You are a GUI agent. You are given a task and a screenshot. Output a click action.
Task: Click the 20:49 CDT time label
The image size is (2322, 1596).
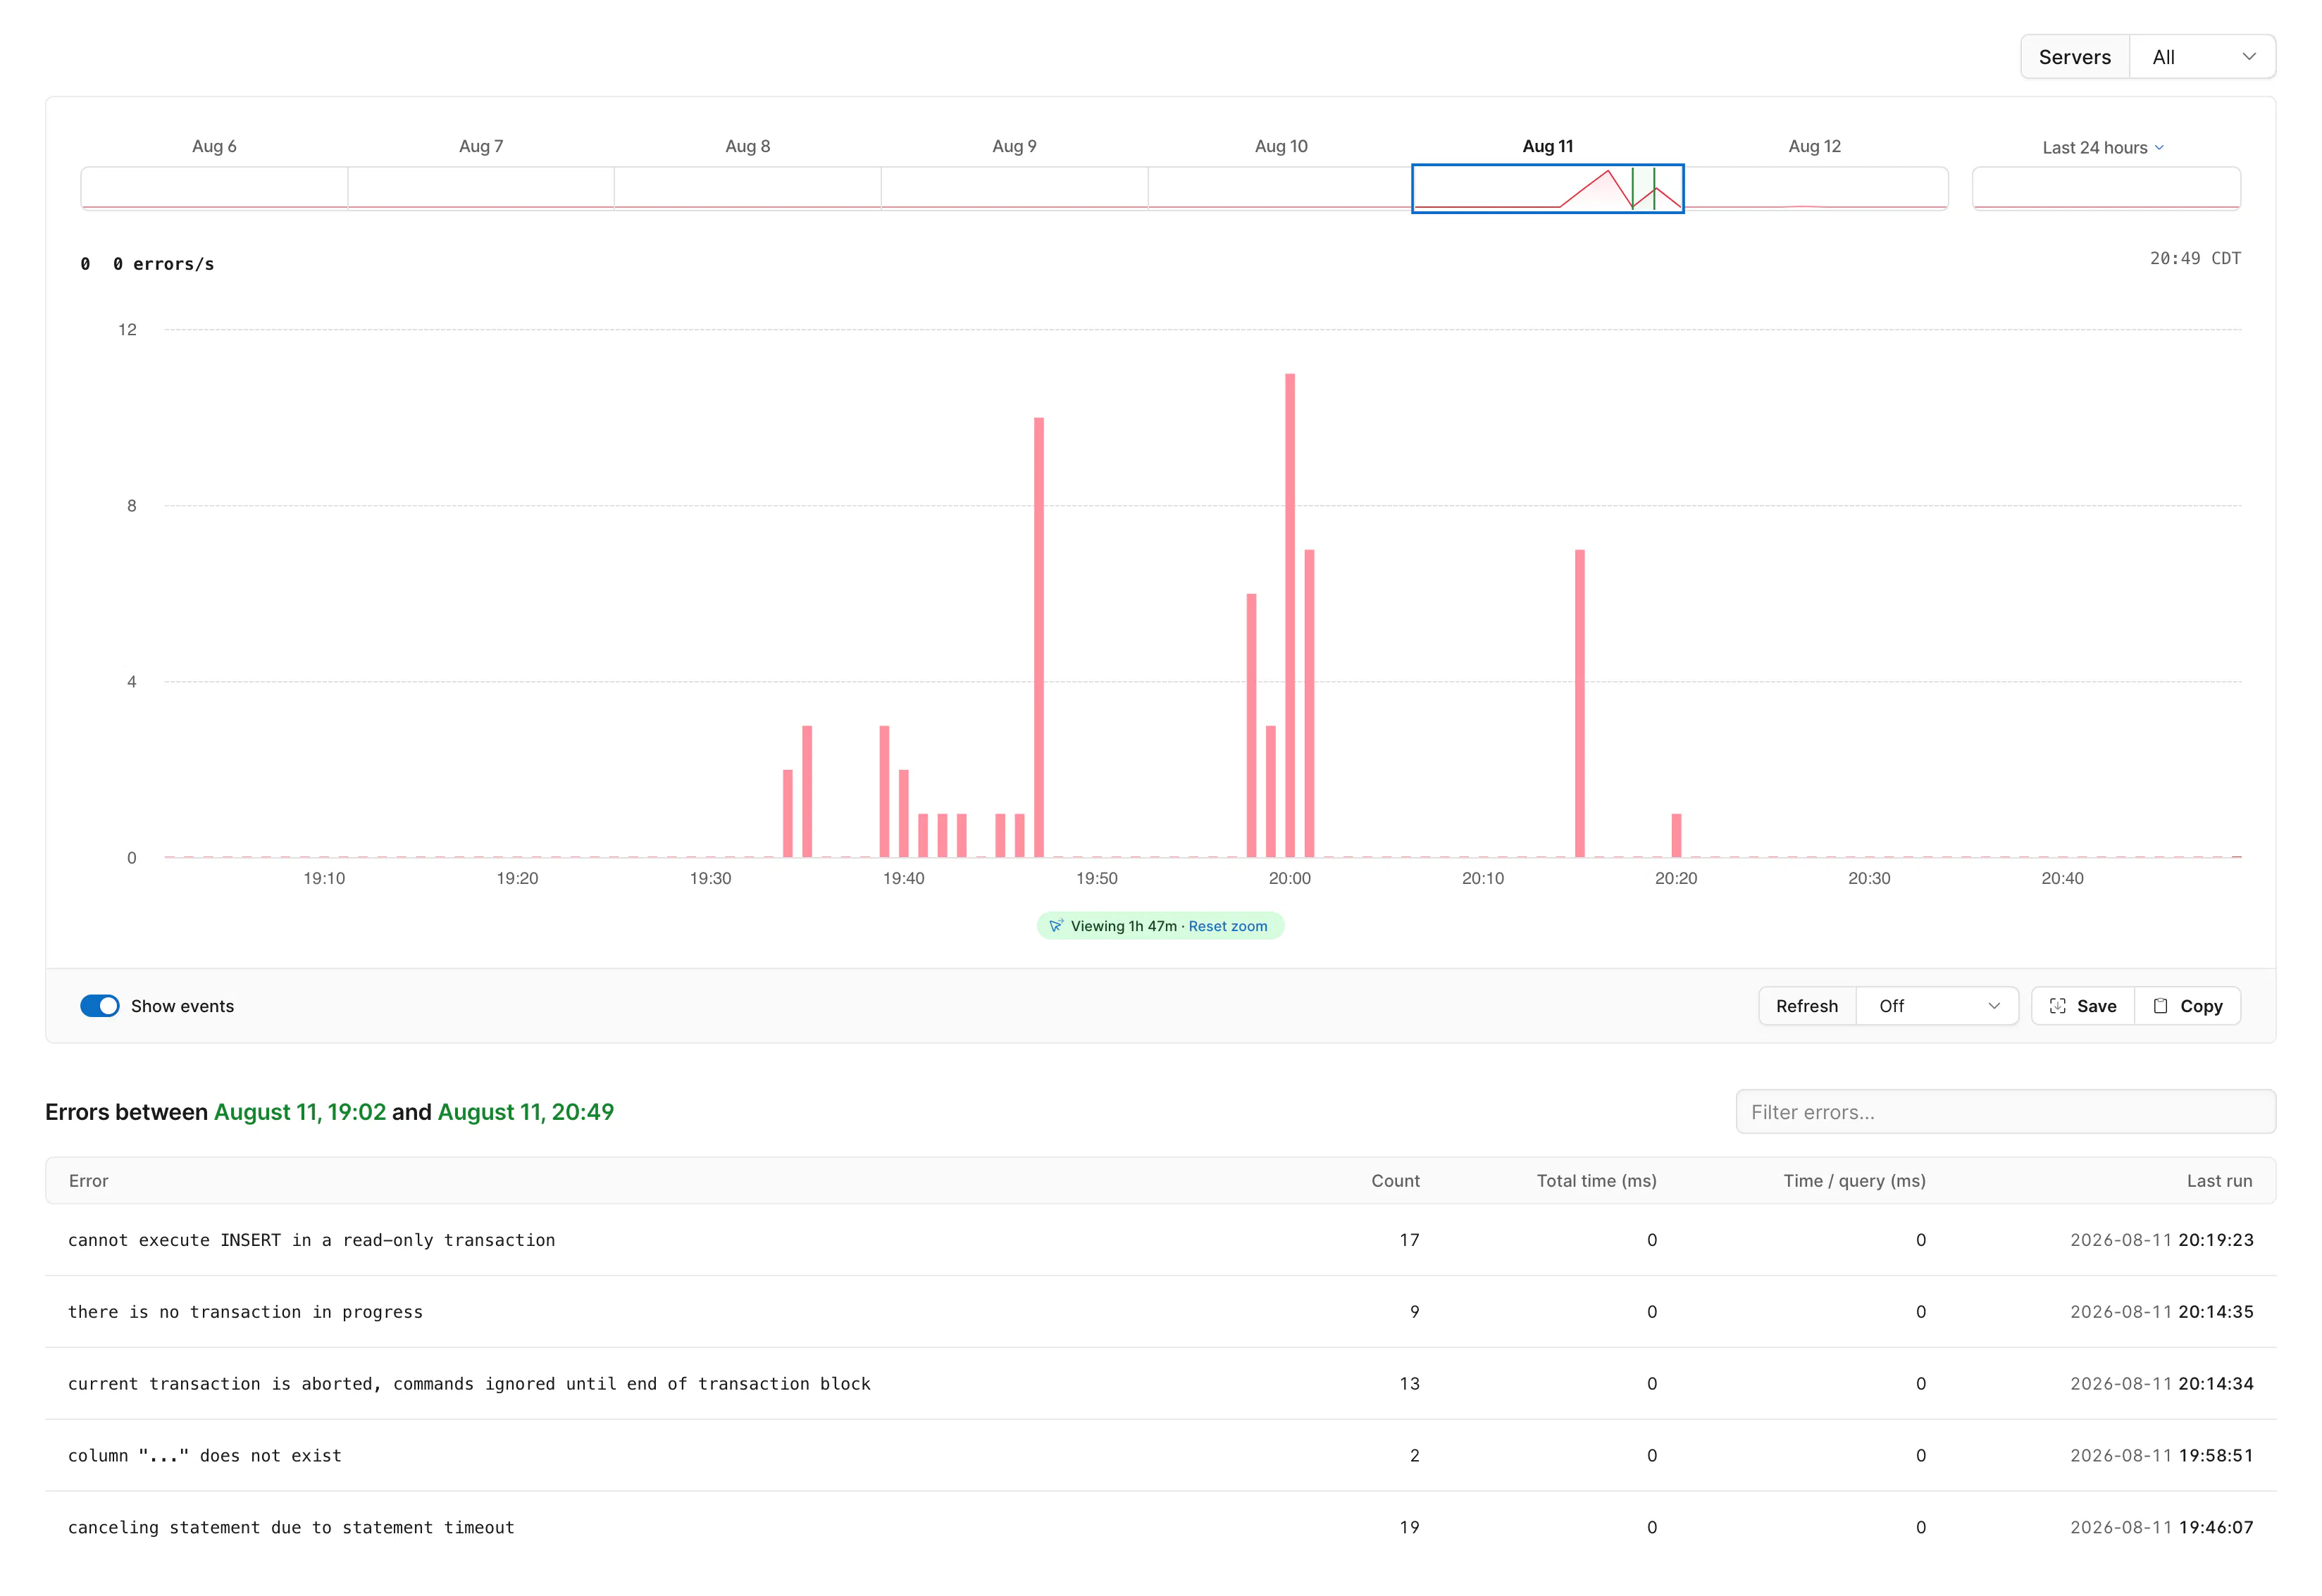pos(2195,258)
